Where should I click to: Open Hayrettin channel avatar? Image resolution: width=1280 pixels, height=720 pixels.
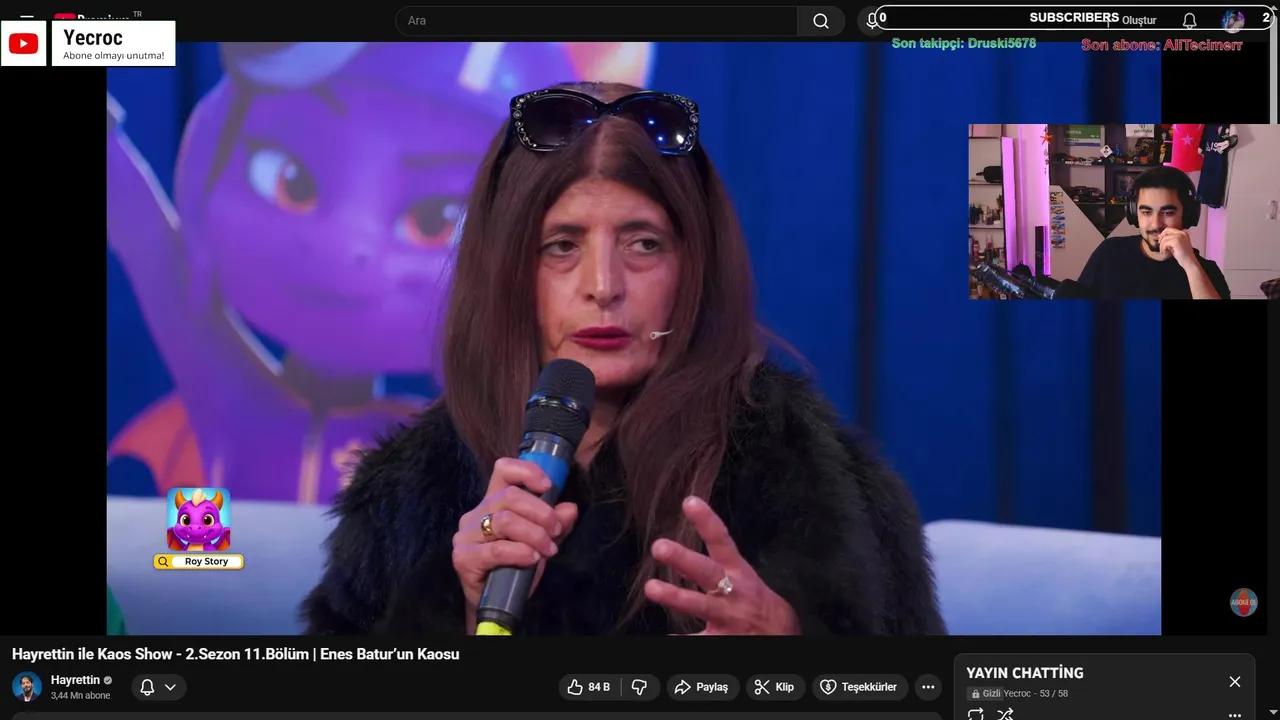point(27,687)
